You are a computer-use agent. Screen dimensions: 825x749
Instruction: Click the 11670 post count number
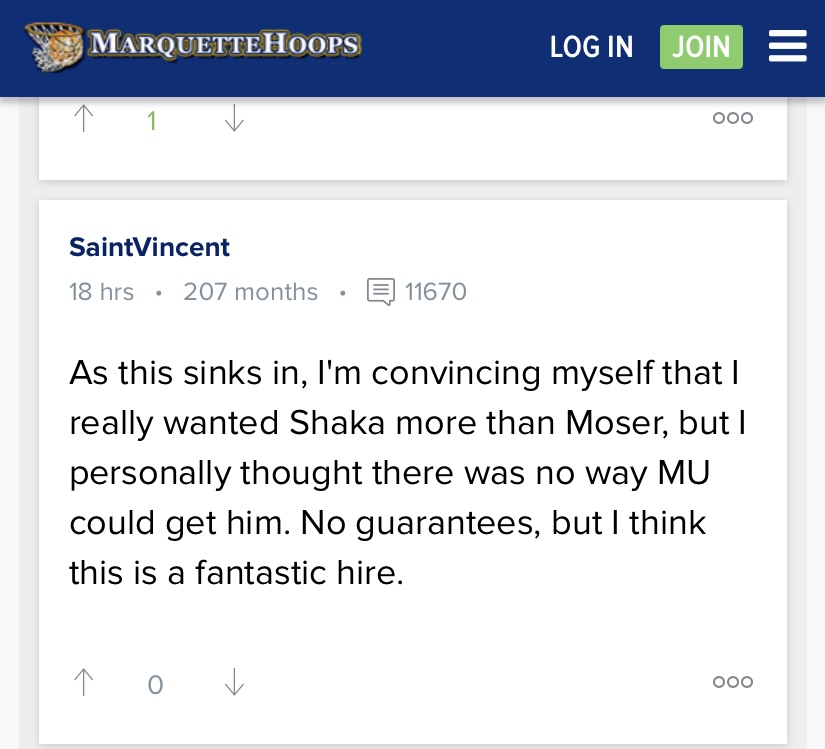[x=436, y=292]
